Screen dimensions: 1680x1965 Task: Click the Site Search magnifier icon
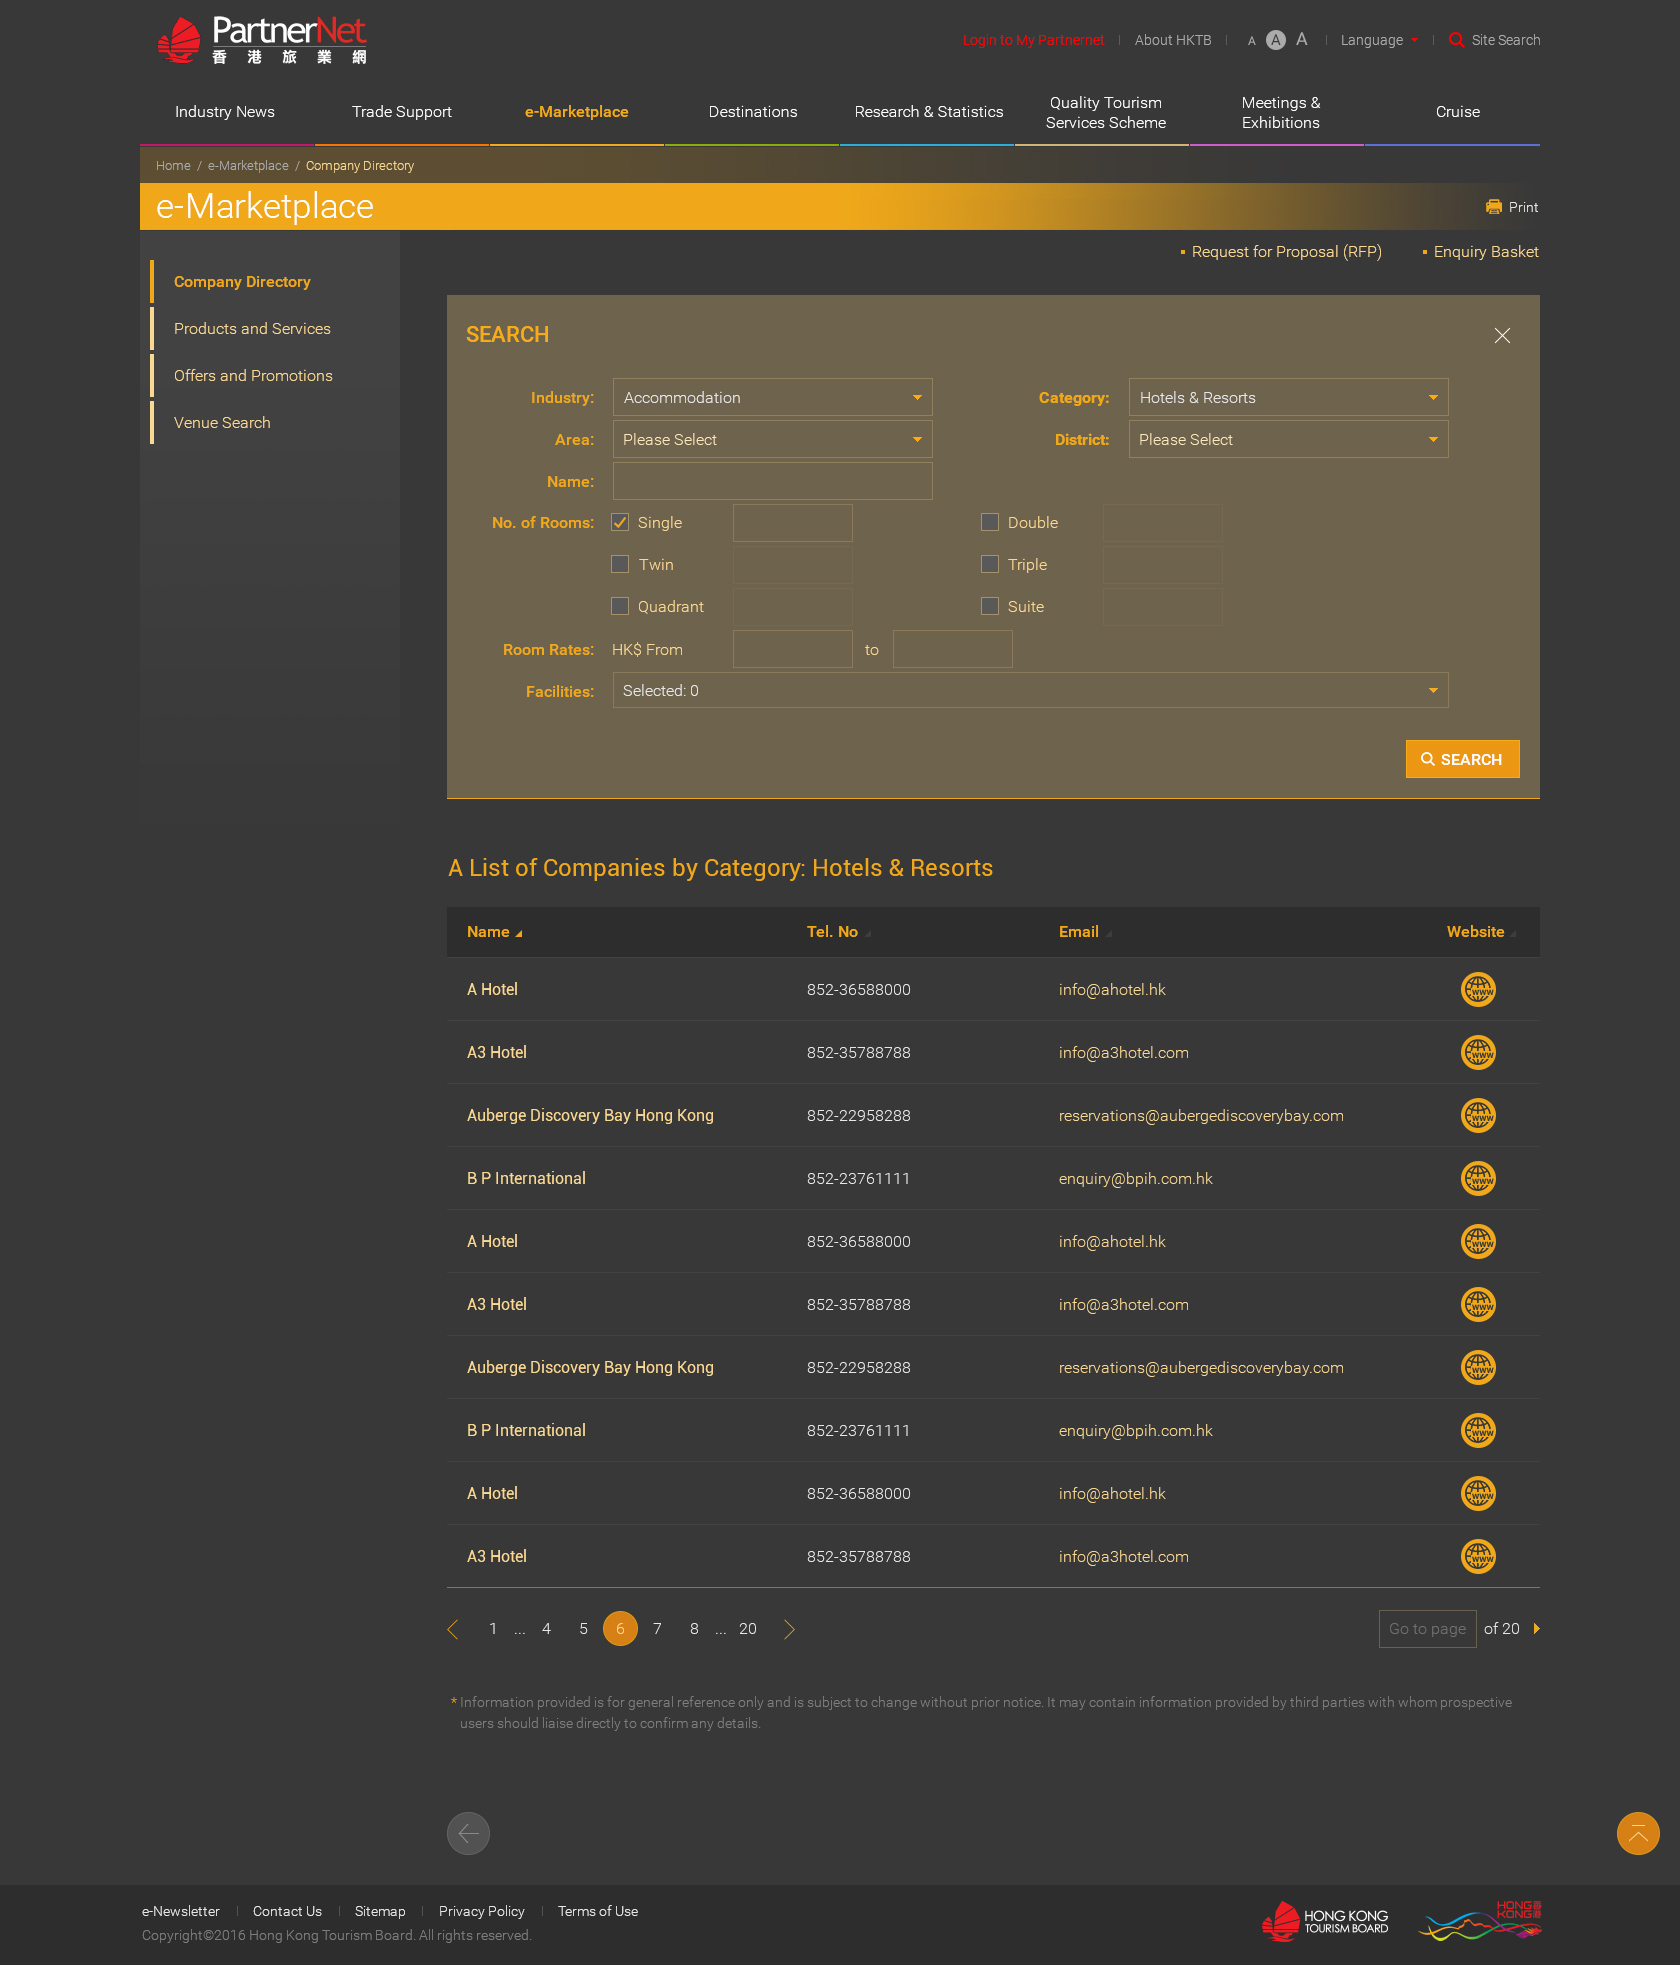tap(1457, 40)
